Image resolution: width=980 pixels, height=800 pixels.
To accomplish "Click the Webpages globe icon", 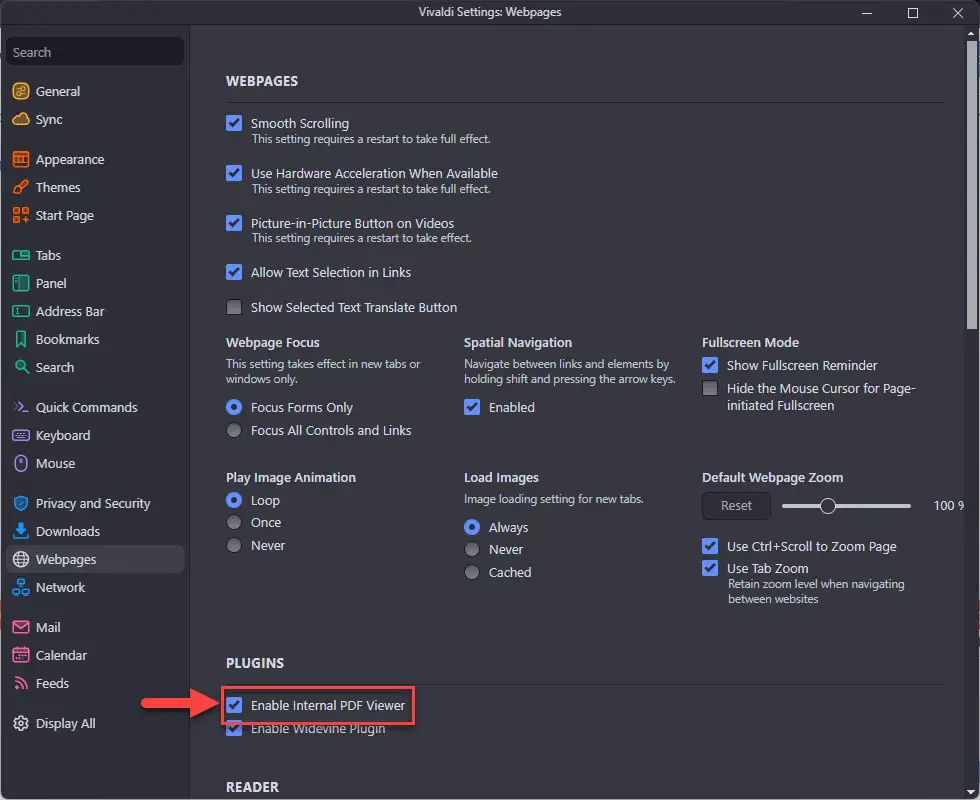I will (21, 559).
